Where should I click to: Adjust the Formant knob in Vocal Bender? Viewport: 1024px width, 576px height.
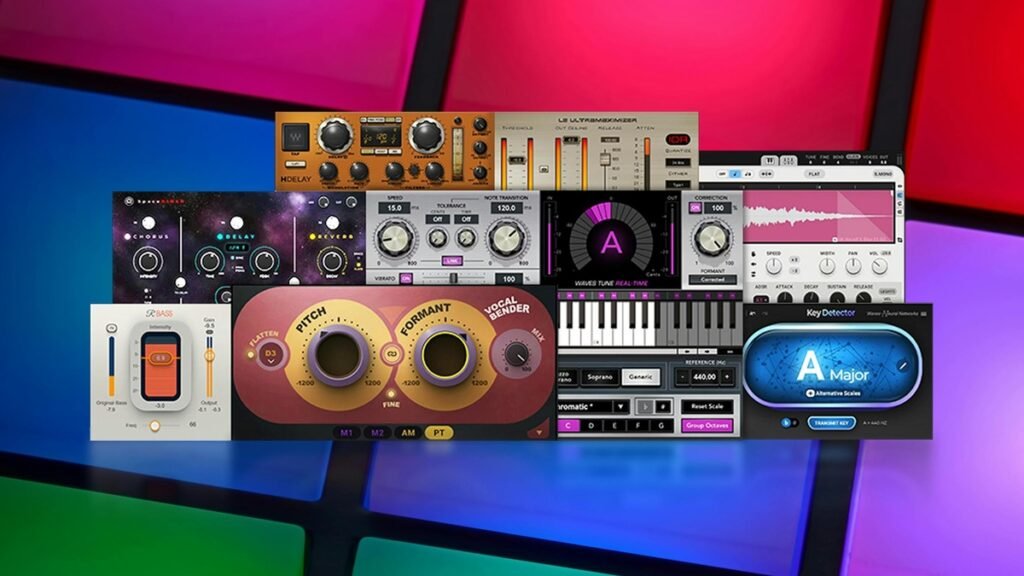[x=444, y=354]
